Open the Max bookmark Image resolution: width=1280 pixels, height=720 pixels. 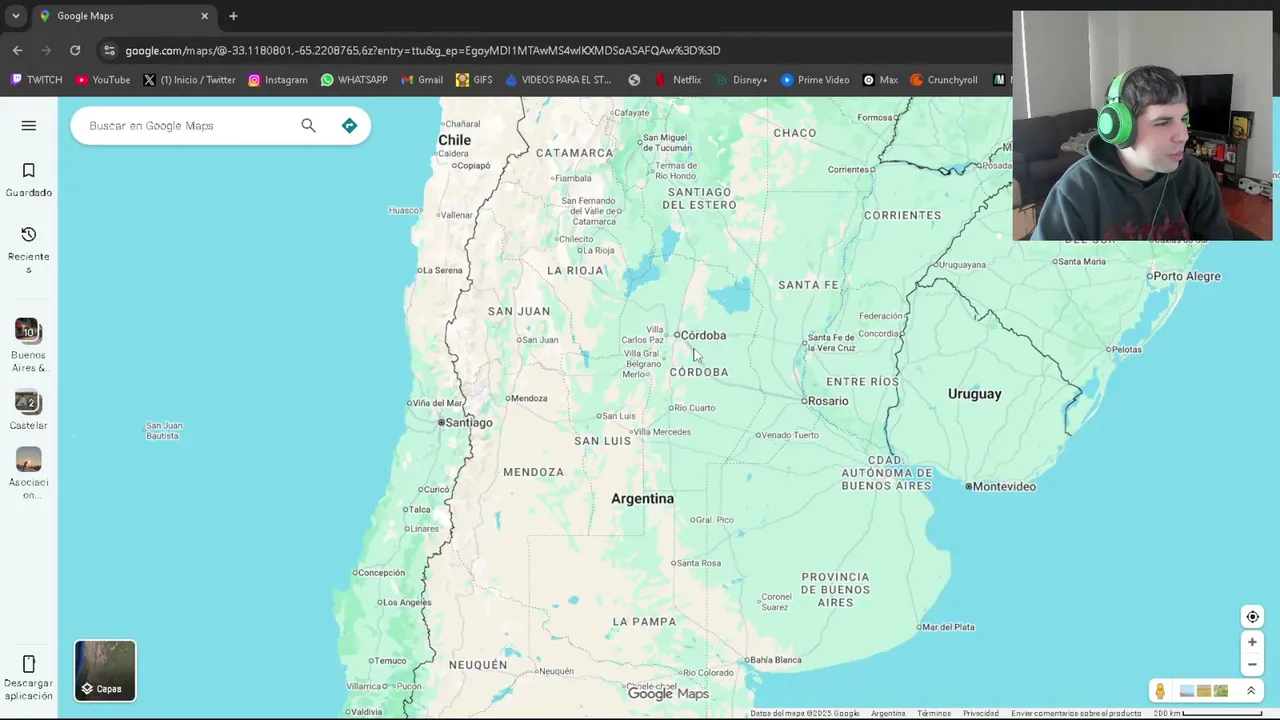point(880,80)
